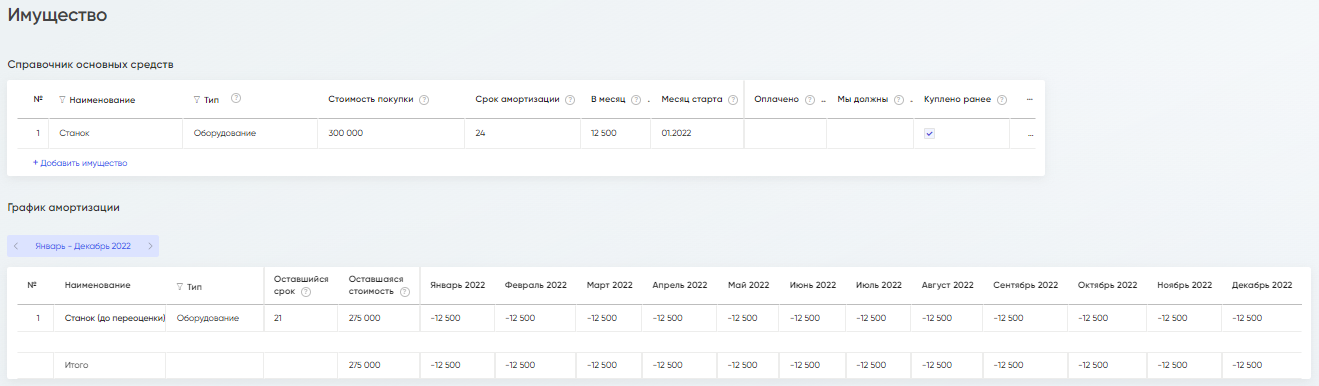Go to previous period with left chevron
The height and width of the screenshot is (386, 1319).
16,246
